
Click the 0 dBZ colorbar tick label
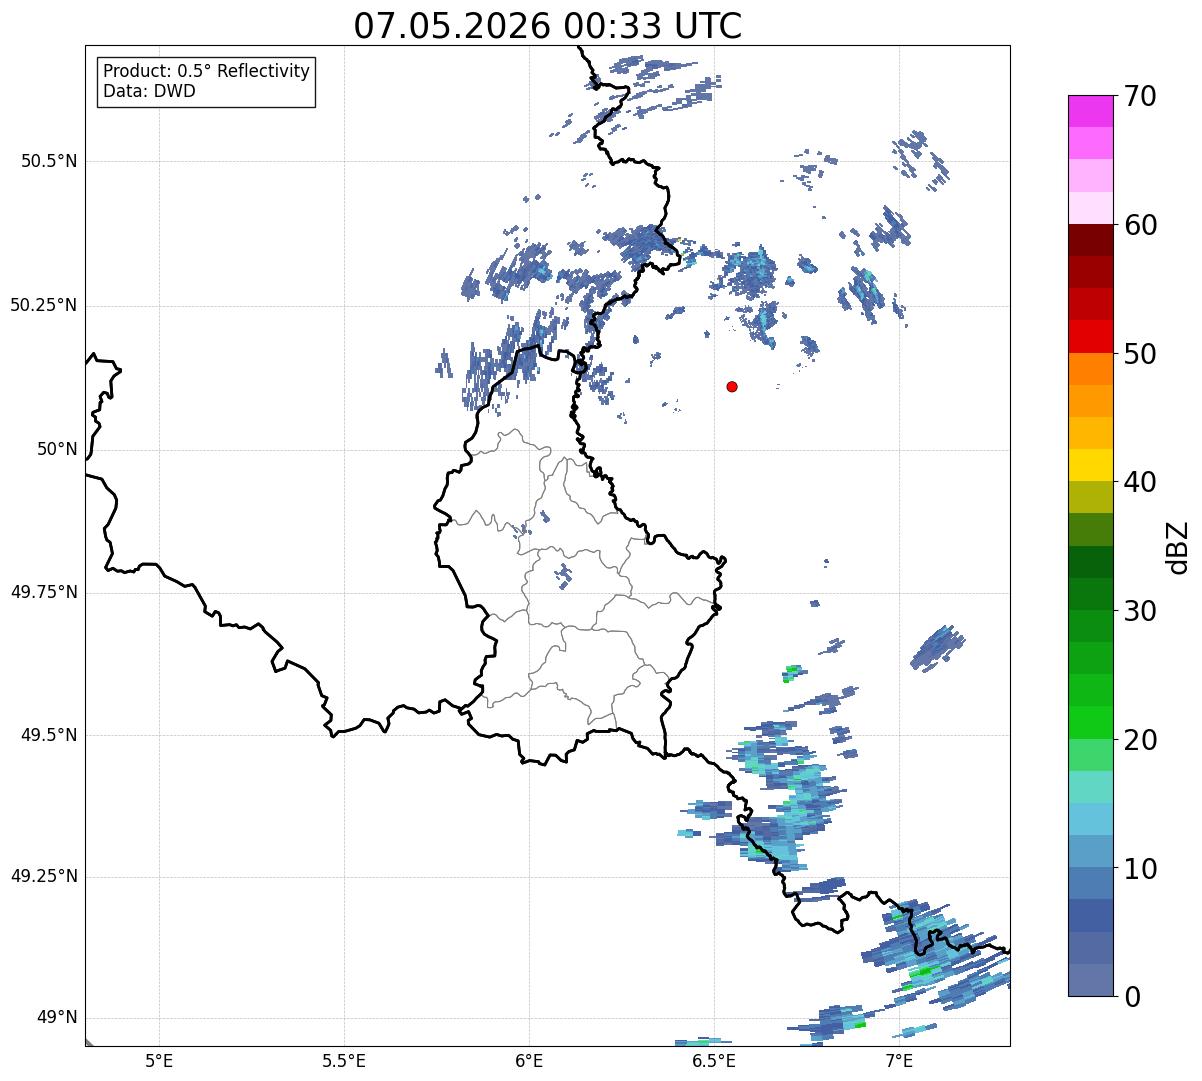pos(1132,997)
